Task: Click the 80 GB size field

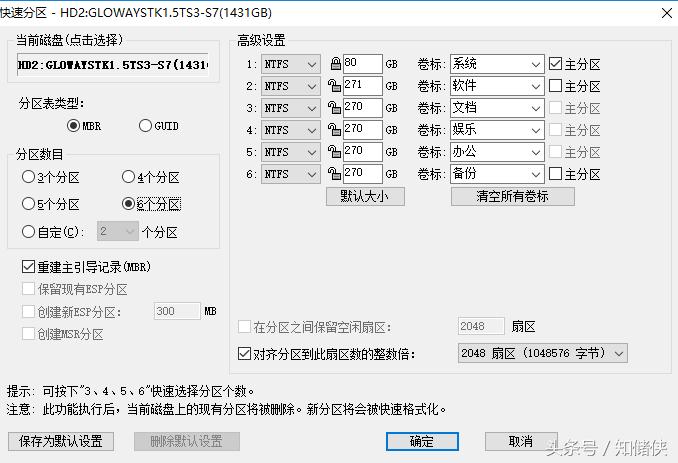Action: [363, 64]
